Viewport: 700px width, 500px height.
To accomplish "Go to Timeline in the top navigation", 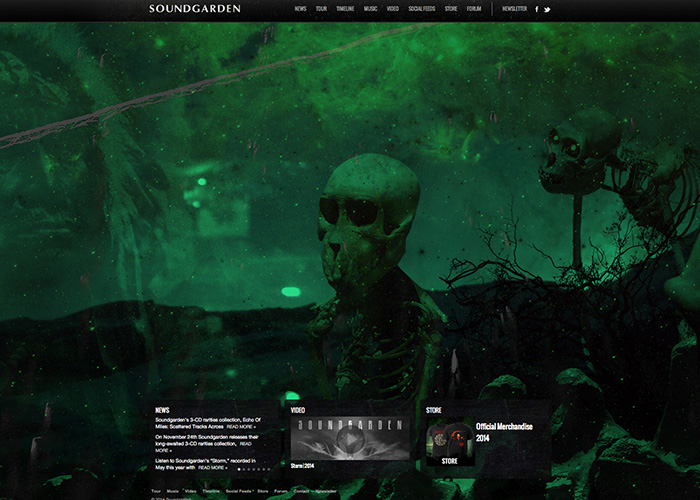I will coord(345,8).
